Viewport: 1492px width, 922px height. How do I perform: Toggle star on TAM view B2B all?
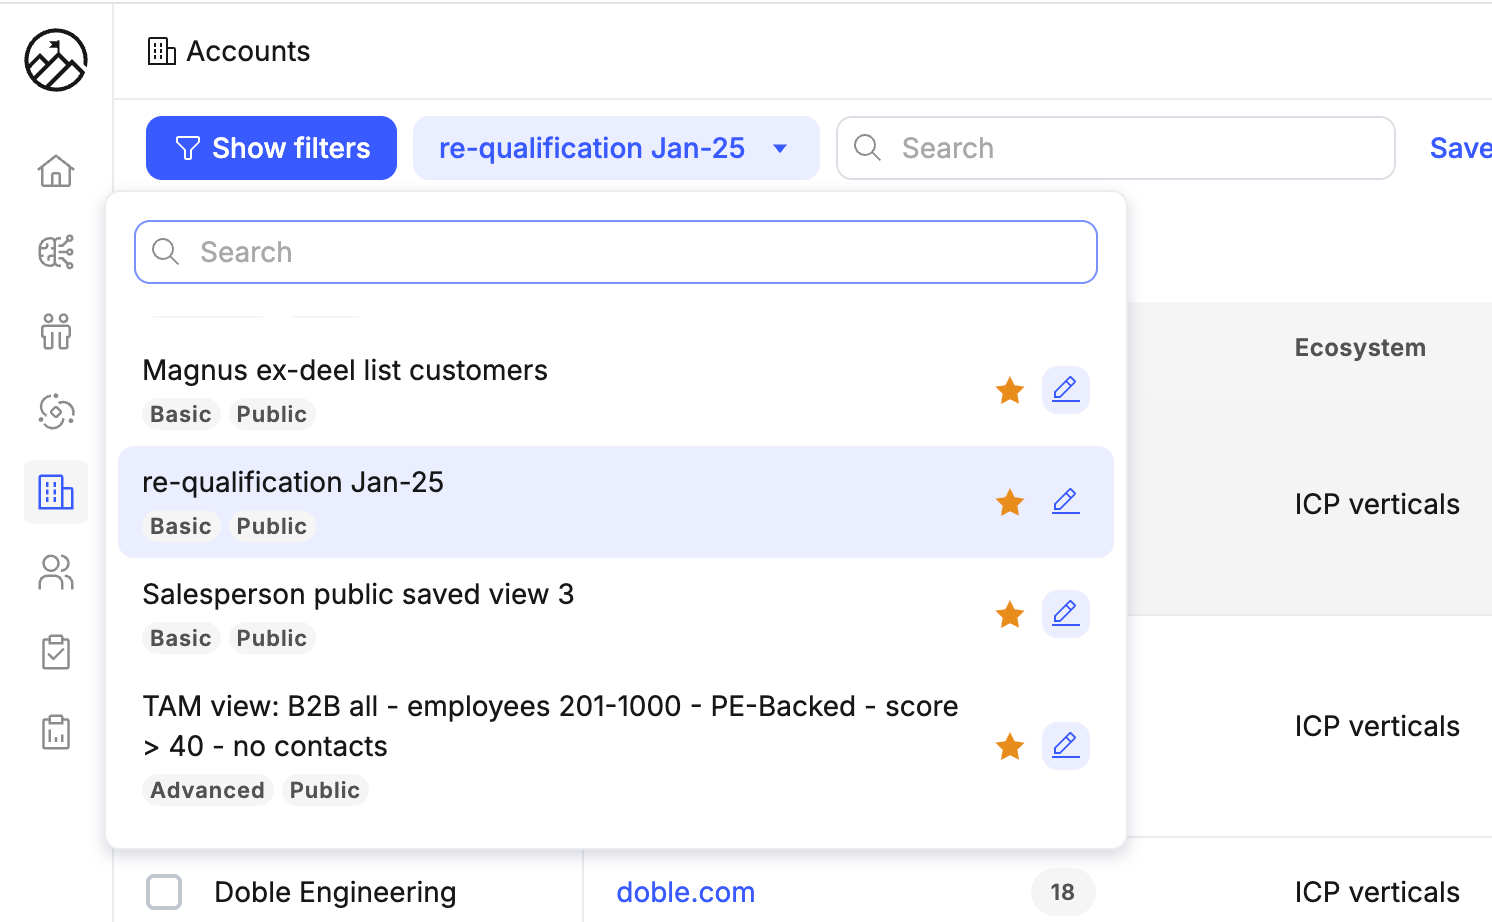(1010, 746)
